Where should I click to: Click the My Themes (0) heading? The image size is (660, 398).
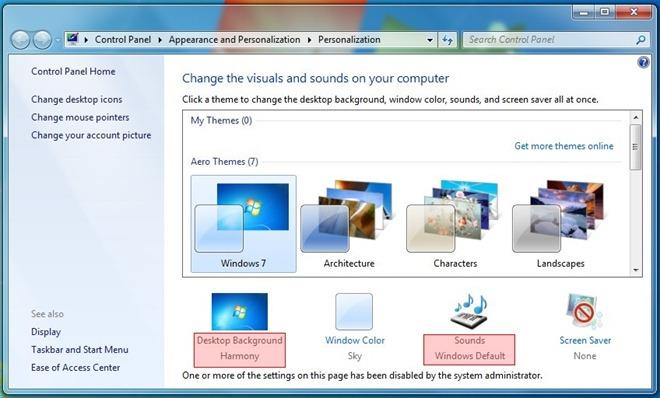pos(221,121)
